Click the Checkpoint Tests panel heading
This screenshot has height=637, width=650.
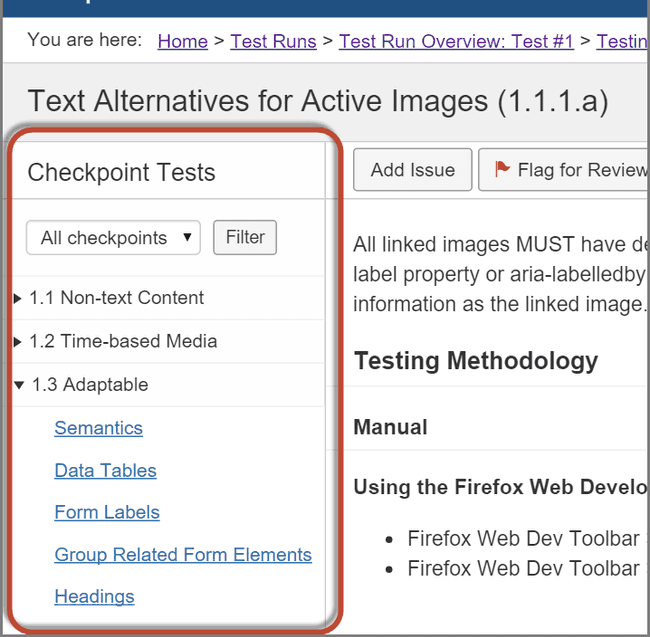(121, 172)
